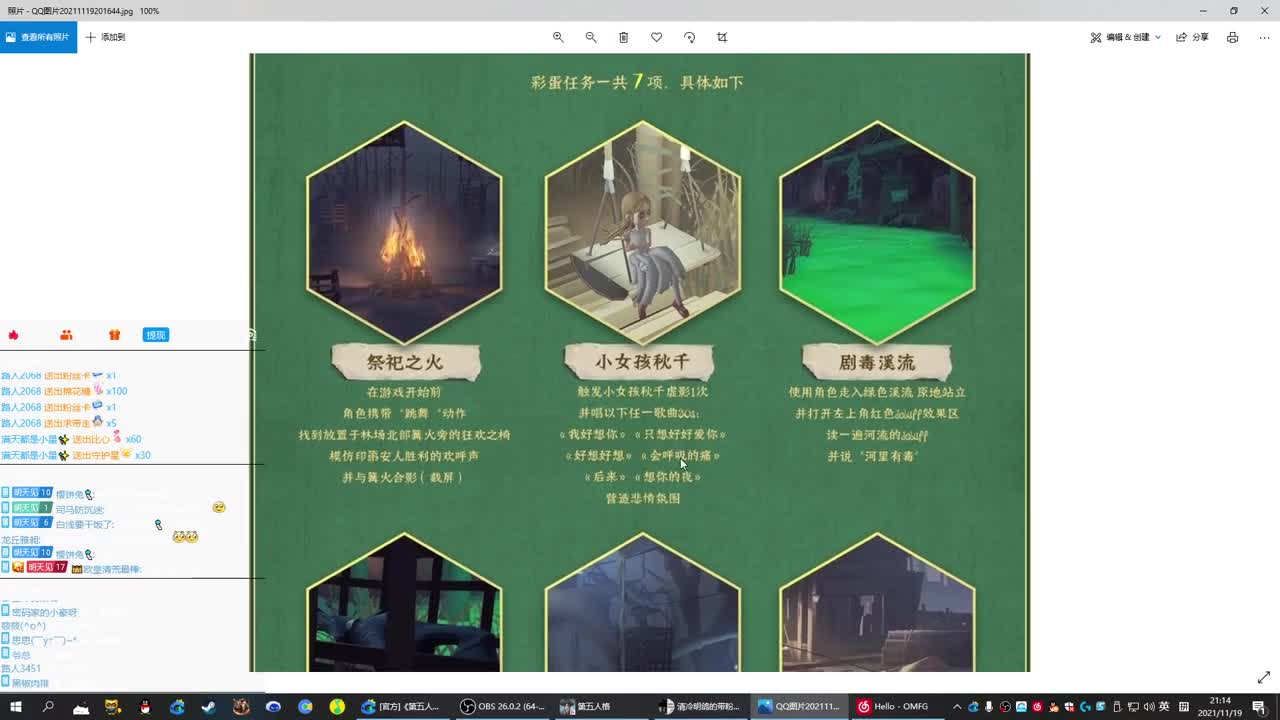The image size is (1280, 720).
Task: Switch to OBS 26.0.2 taskbar window
Action: [502, 706]
